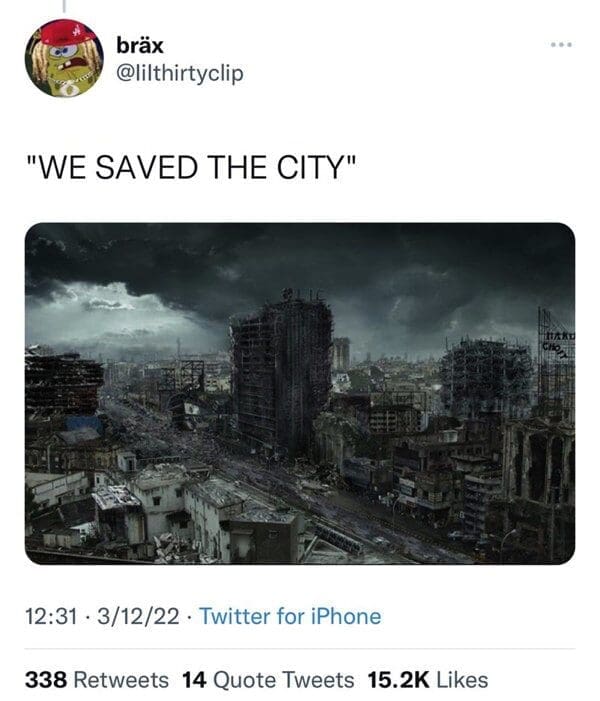
Task: Click the word Retweets label
Action: pos(121,680)
